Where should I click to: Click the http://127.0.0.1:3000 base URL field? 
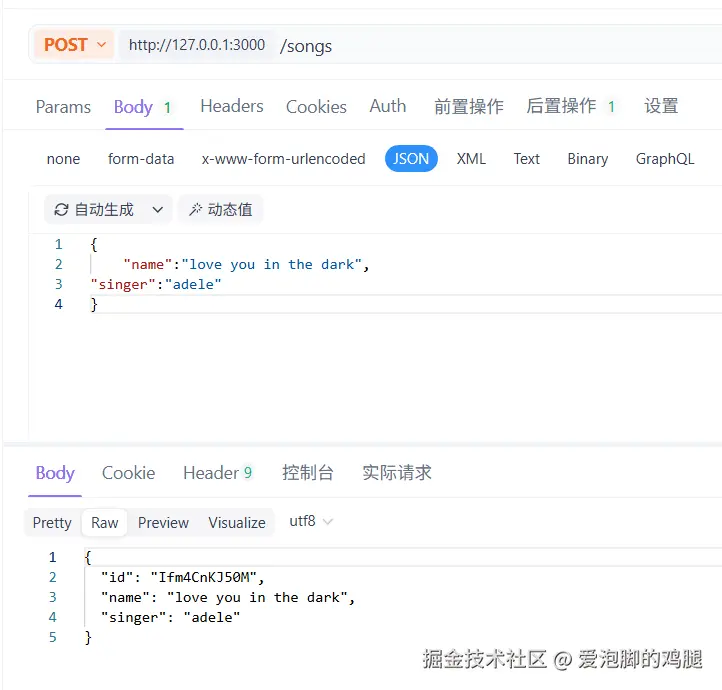(197, 45)
